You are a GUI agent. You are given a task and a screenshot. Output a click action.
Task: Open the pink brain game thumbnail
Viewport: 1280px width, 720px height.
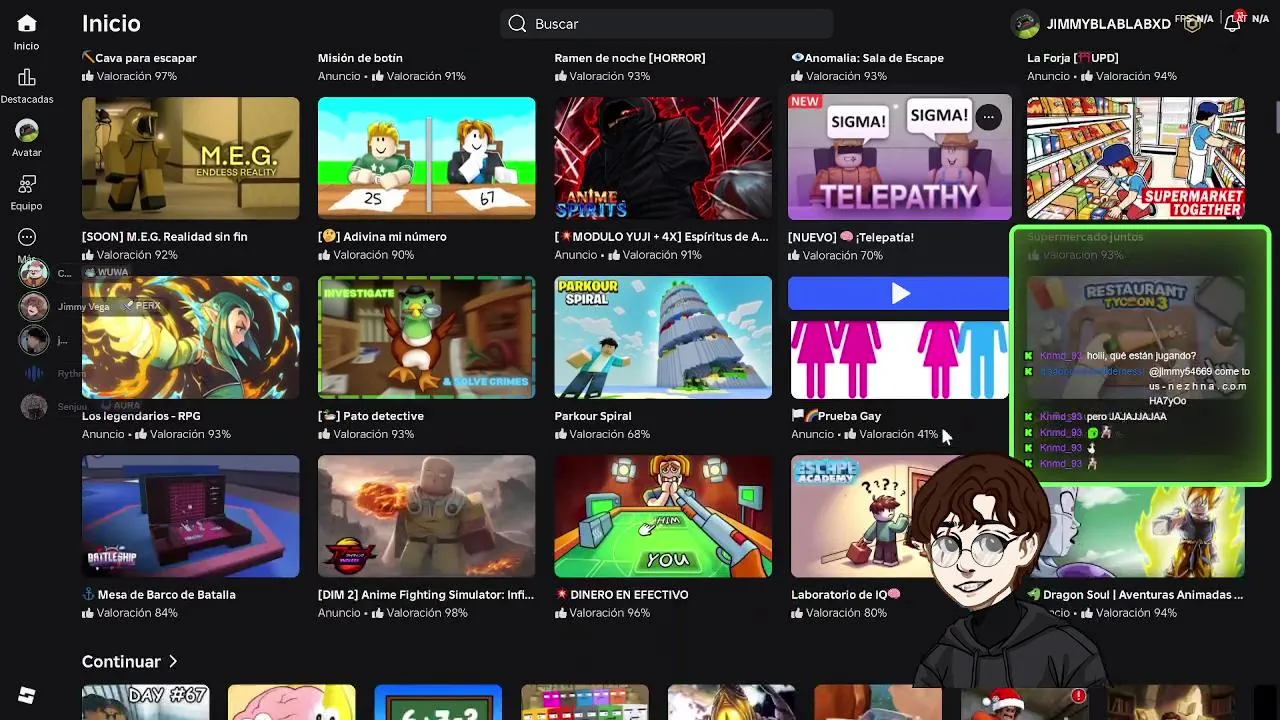(291, 702)
